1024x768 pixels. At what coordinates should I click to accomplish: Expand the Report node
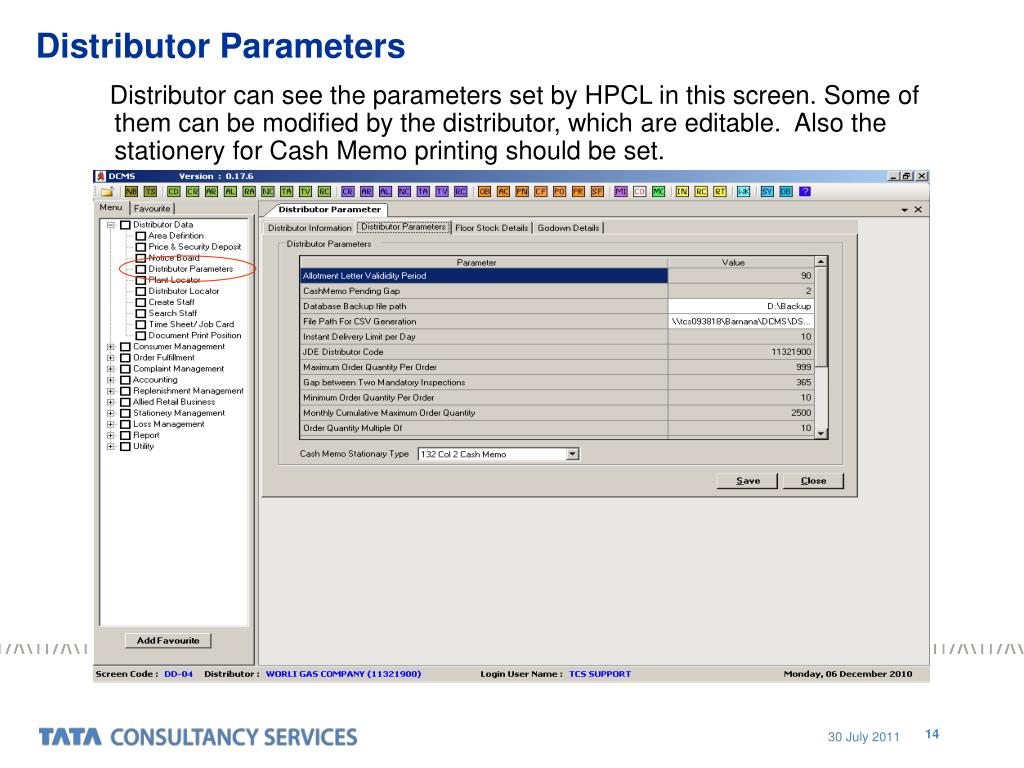(x=111, y=436)
